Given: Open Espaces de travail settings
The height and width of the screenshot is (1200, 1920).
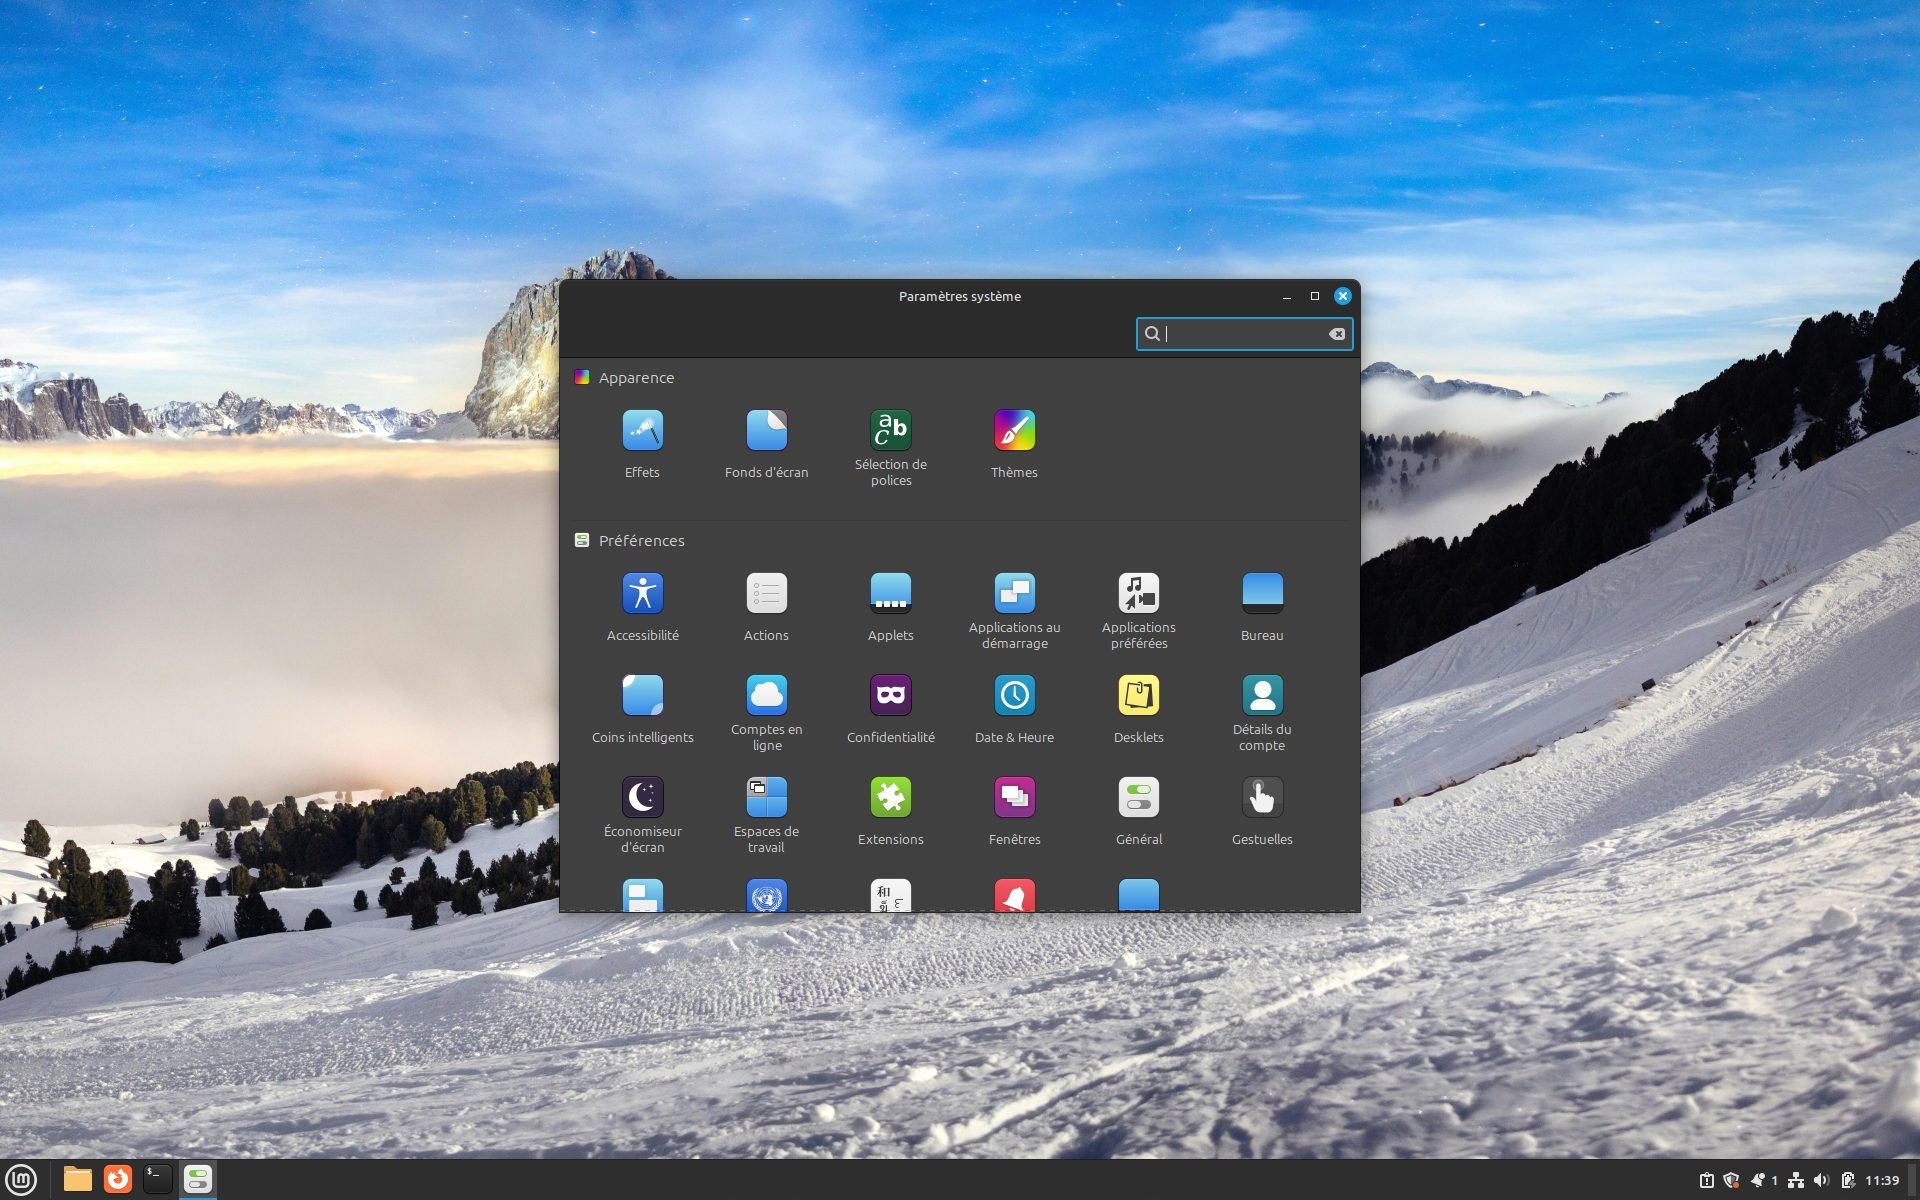Looking at the screenshot, I should coord(766,797).
